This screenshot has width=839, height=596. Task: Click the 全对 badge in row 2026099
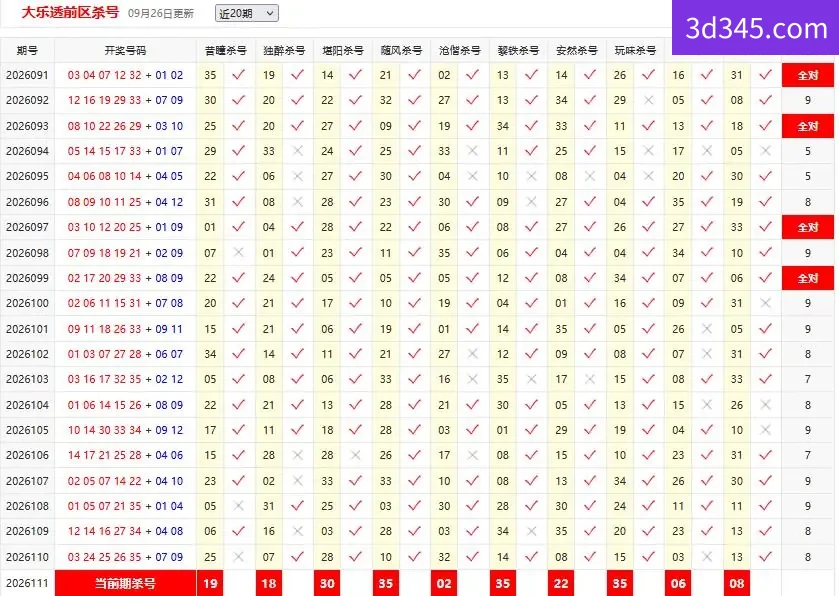click(807, 278)
